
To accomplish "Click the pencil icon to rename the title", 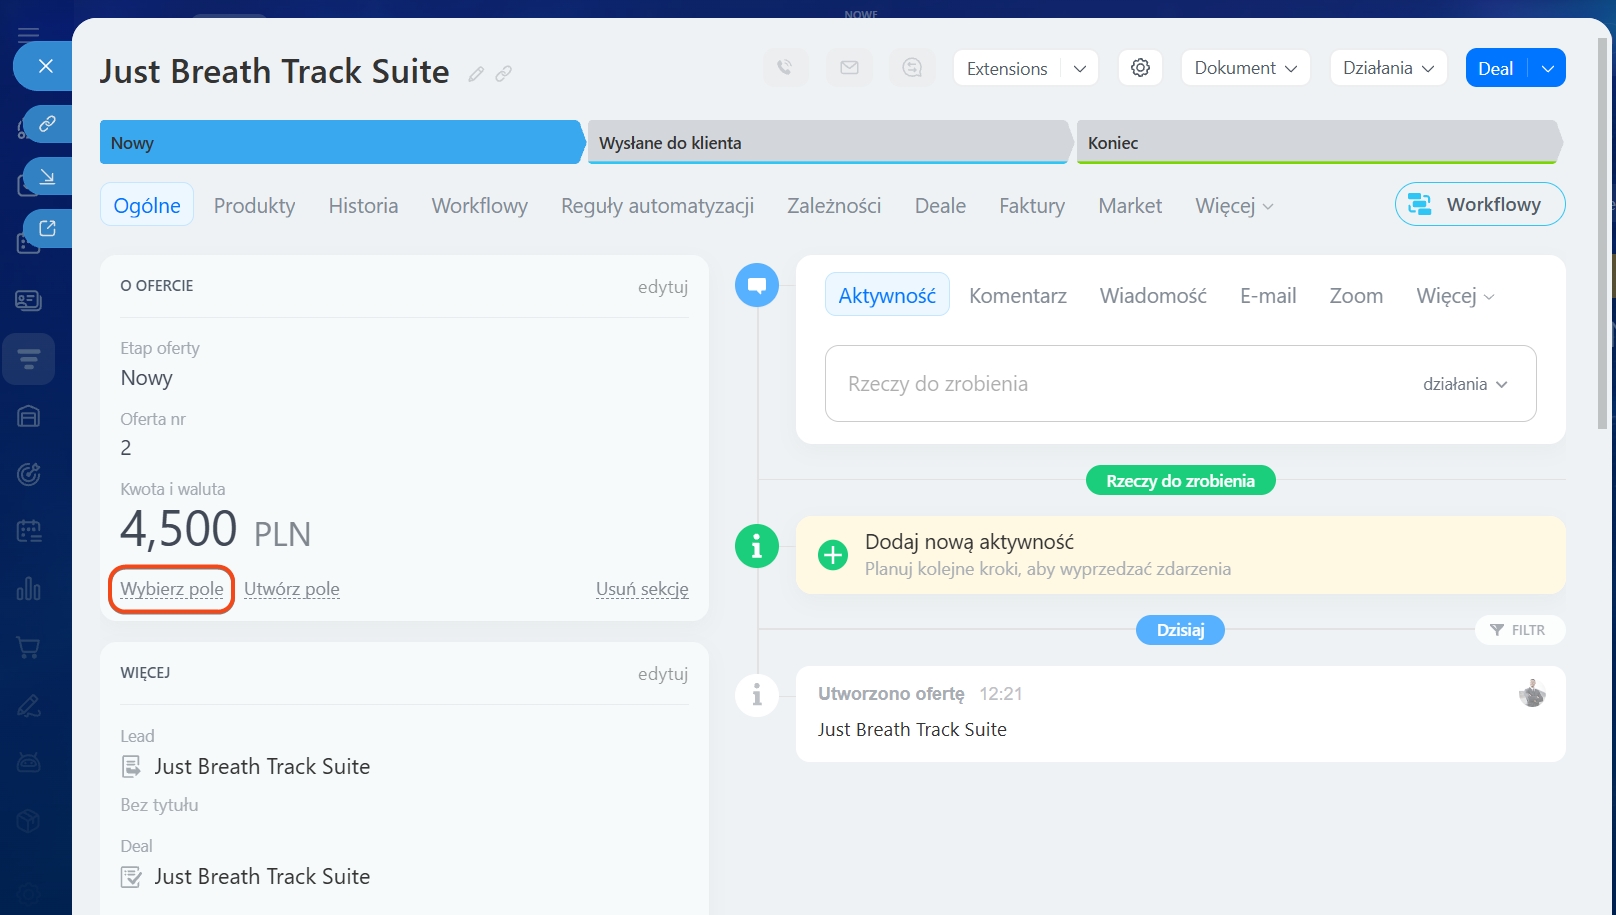I will click(476, 74).
